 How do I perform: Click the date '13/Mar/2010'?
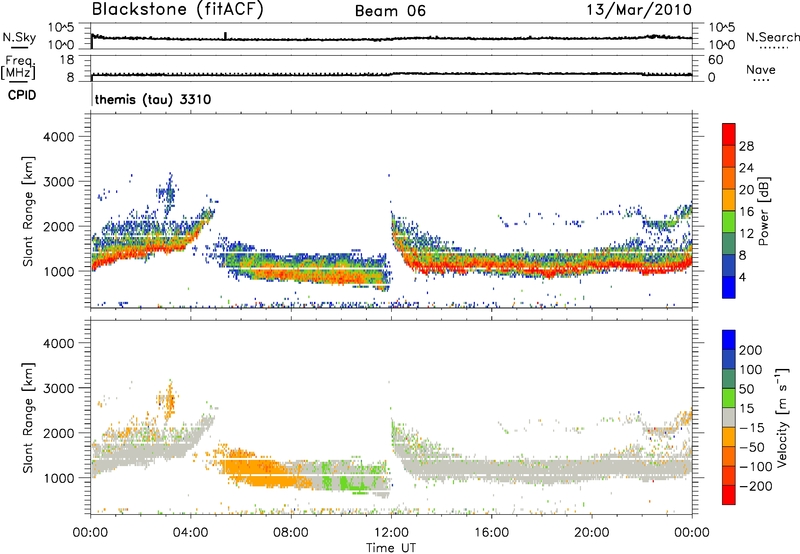(x=639, y=9)
